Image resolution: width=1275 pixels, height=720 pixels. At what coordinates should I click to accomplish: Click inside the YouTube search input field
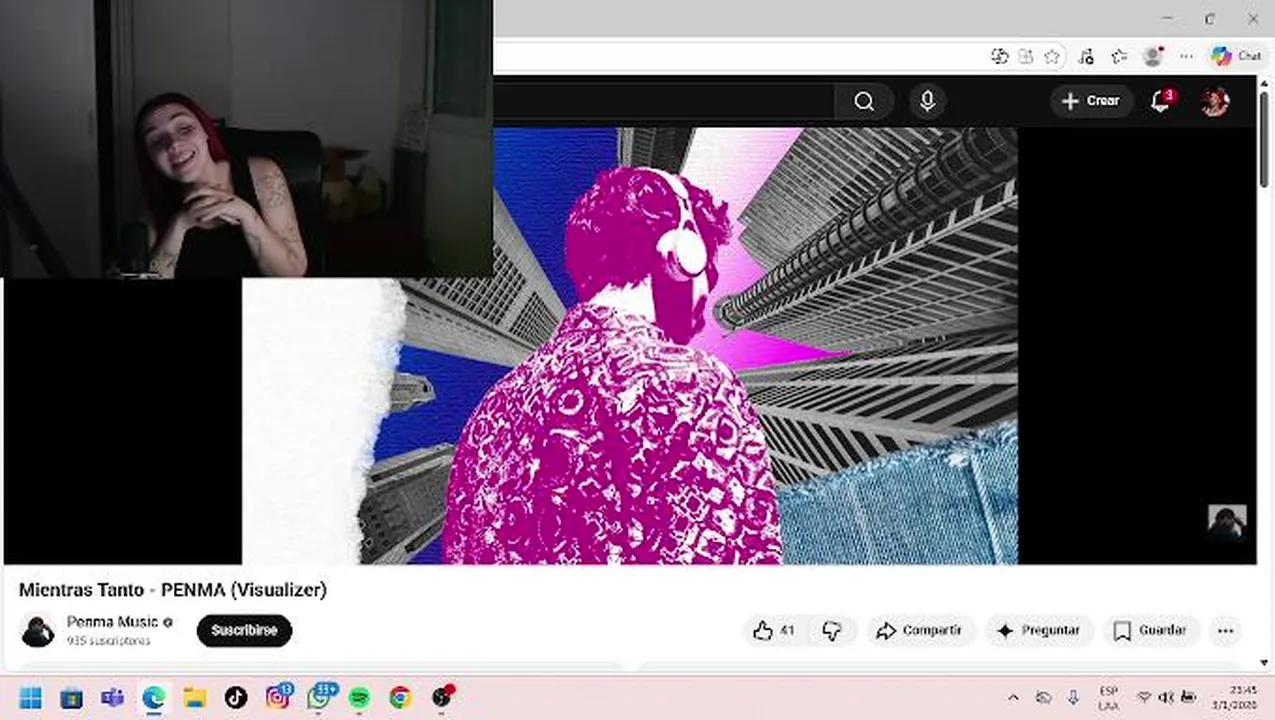pos(665,101)
